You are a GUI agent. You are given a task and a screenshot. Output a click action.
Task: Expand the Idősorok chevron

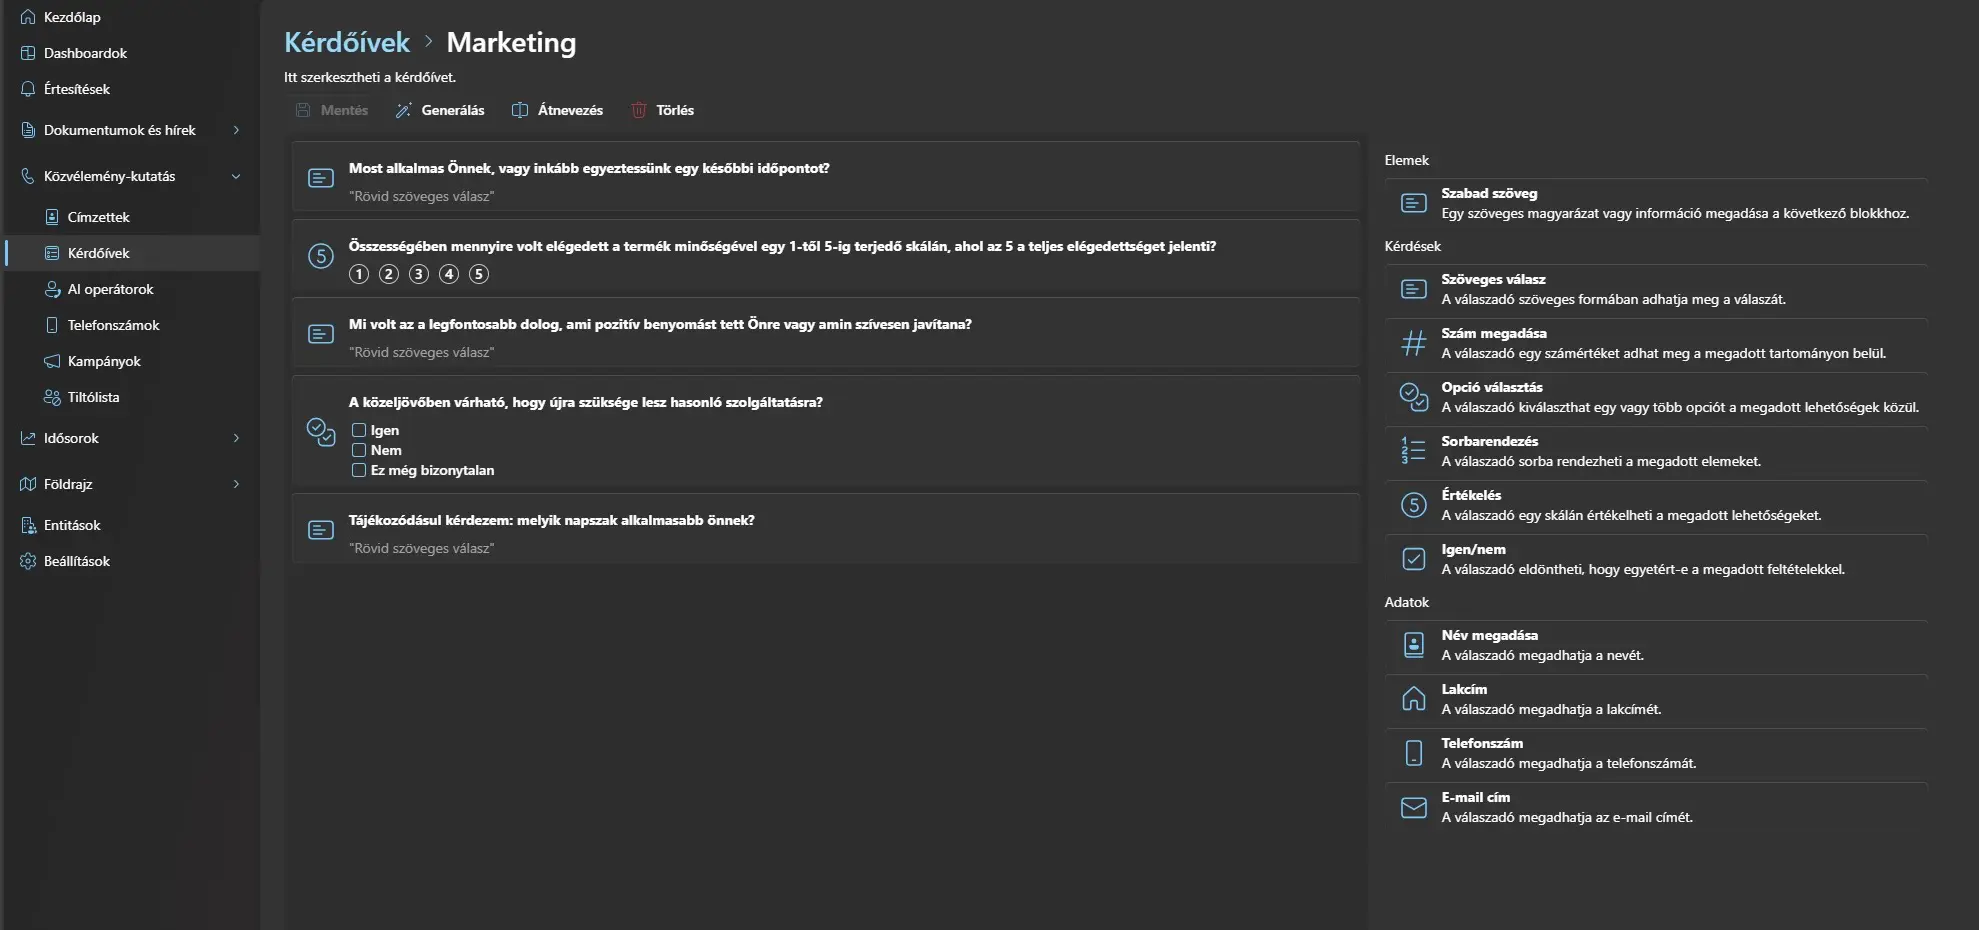point(236,438)
